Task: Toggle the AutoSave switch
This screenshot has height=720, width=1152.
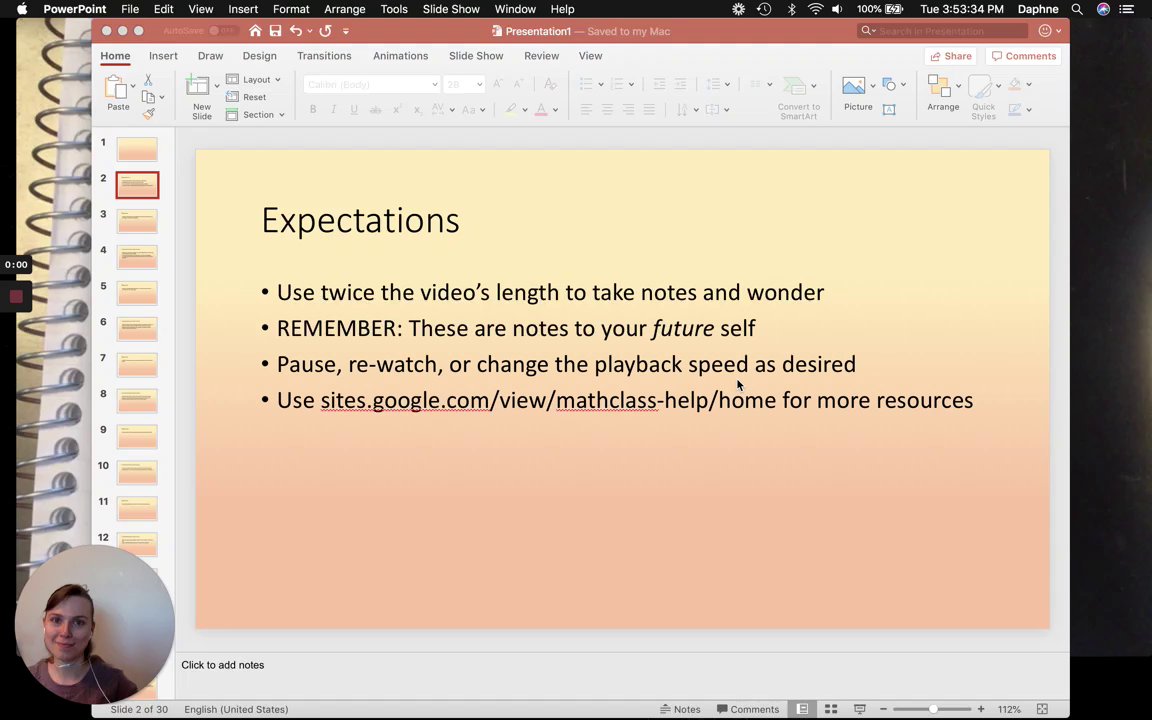Action: [x=224, y=31]
